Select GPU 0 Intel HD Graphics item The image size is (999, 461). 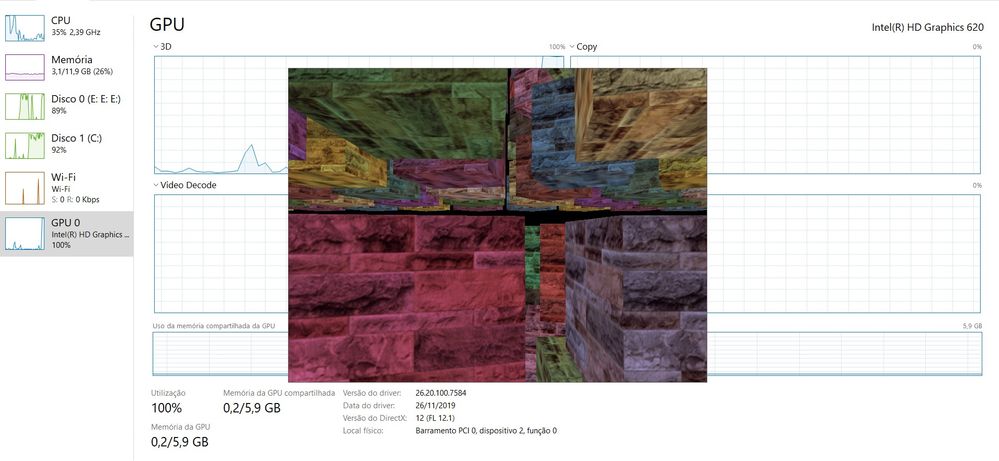pyautogui.click(x=66, y=234)
